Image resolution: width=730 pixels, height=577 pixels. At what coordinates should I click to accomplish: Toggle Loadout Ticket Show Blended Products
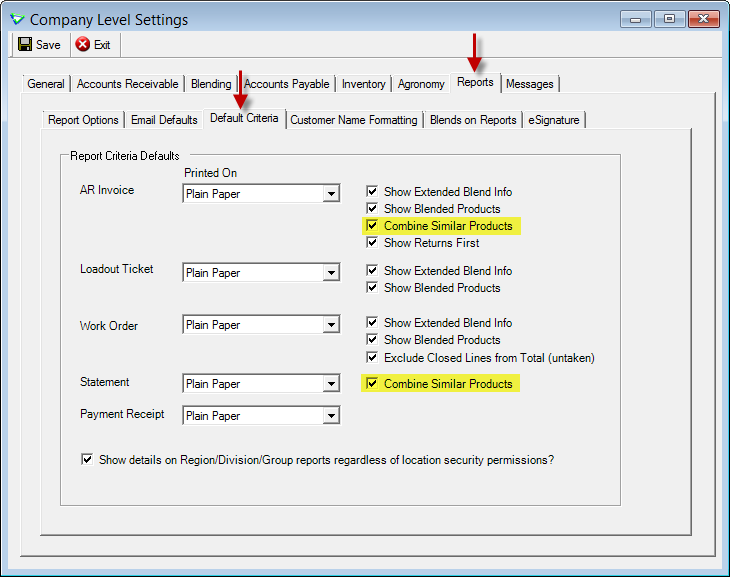click(372, 287)
